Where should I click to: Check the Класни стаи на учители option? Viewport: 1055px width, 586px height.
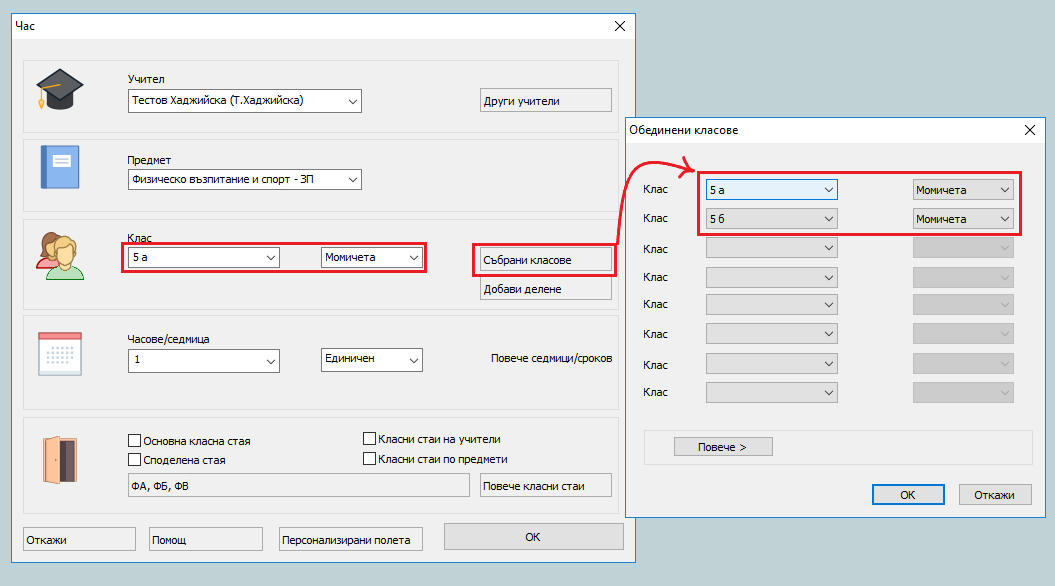370,439
